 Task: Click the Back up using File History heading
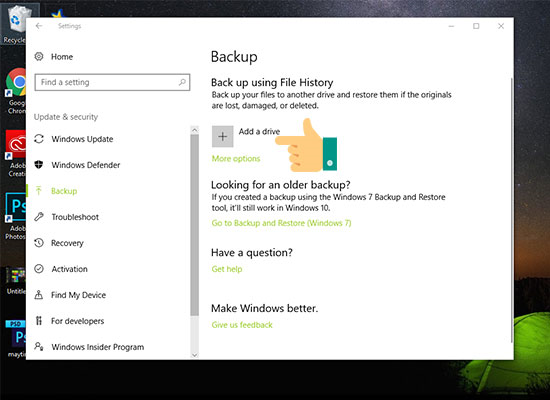click(272, 82)
